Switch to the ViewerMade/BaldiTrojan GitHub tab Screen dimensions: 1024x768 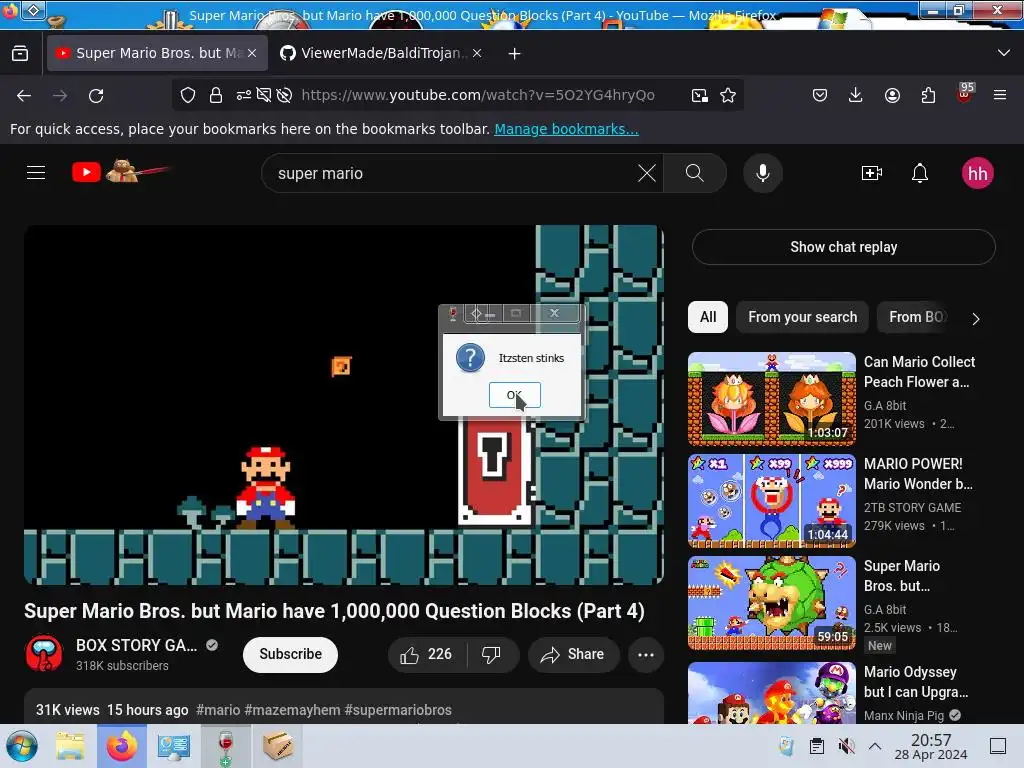point(382,53)
